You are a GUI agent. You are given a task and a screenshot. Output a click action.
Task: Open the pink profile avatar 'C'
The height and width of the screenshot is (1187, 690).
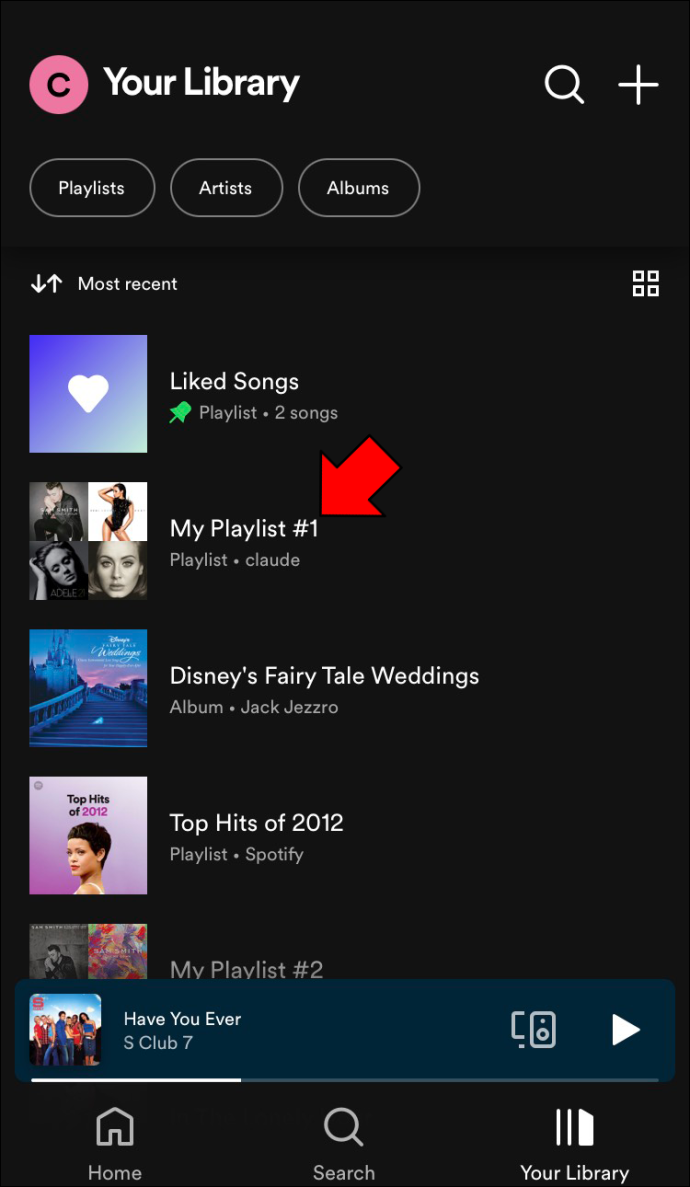(58, 84)
